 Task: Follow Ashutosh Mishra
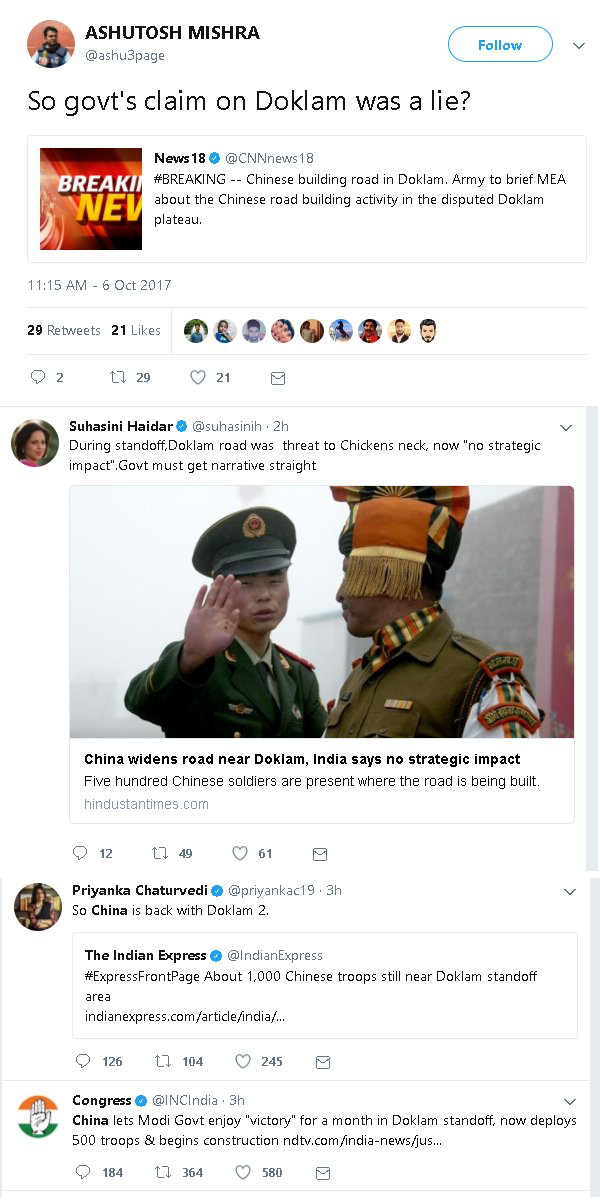tap(499, 45)
